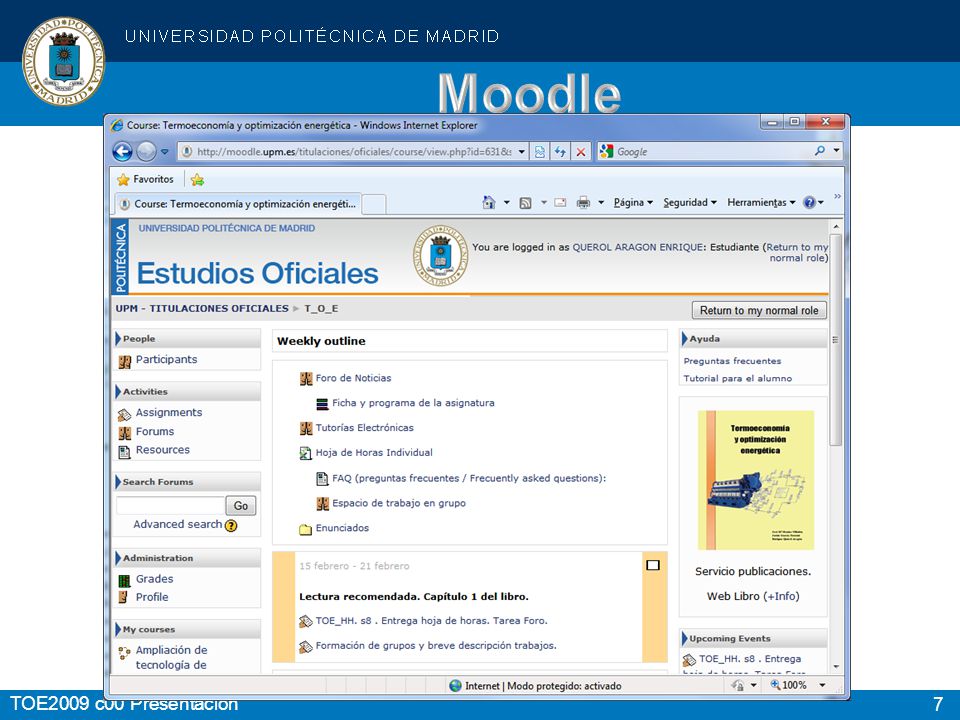
Task: Open TOE_HH. s8 Entrega hoja de horas assignment
Action: point(432,620)
